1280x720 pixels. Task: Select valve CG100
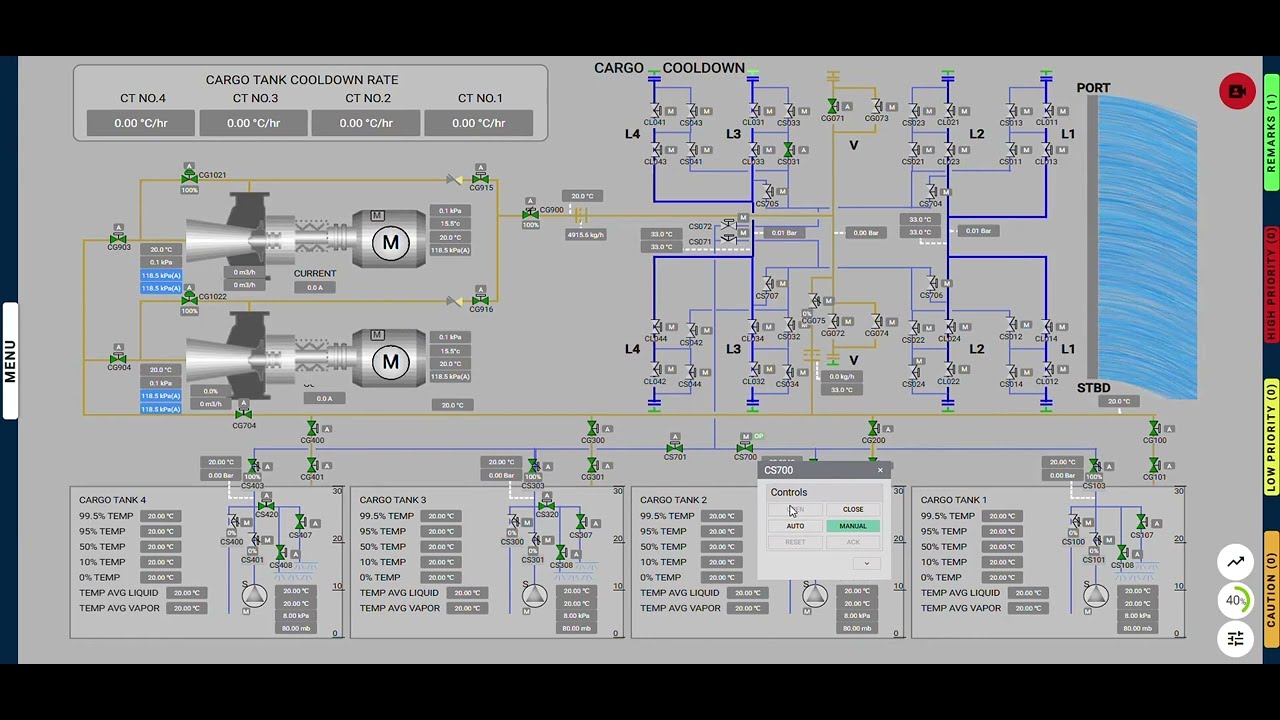1155,429
